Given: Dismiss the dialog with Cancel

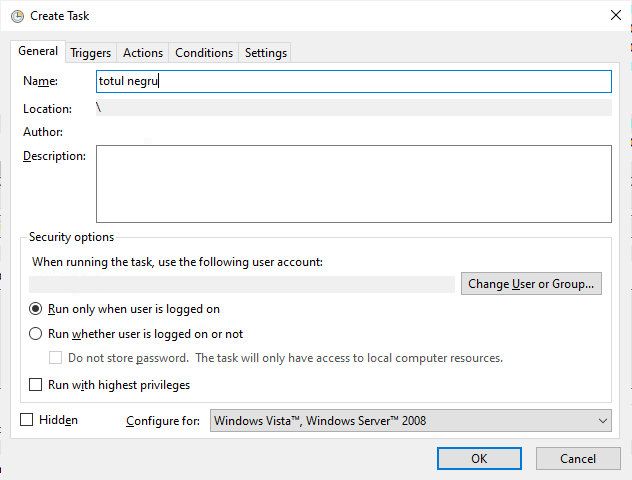Looking at the screenshot, I should [578, 459].
